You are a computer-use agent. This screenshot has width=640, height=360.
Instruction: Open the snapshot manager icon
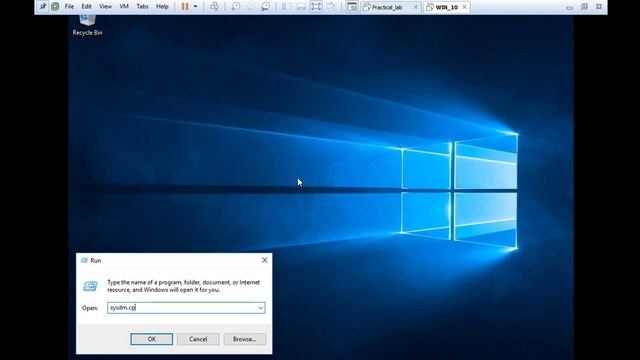[x=266, y=7]
